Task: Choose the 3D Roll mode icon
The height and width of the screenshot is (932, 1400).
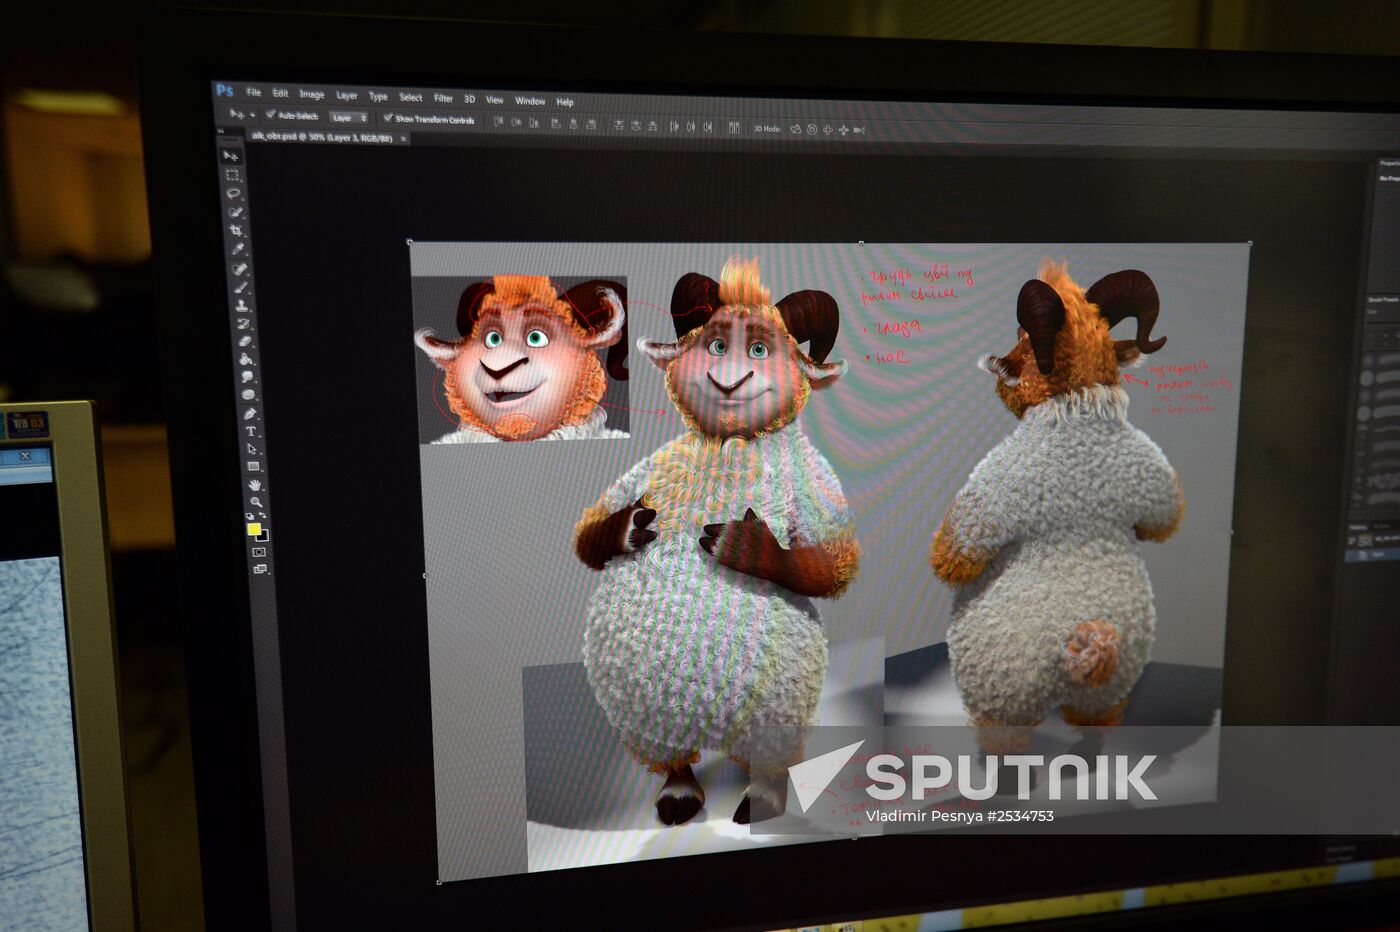Action: [x=812, y=129]
